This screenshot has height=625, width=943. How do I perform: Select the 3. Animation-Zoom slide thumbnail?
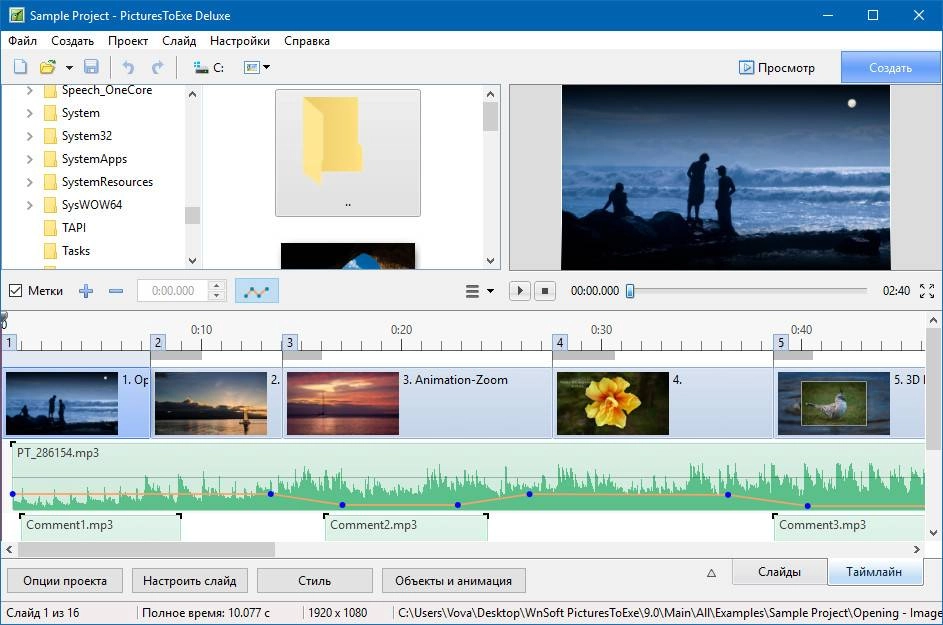[x=343, y=403]
